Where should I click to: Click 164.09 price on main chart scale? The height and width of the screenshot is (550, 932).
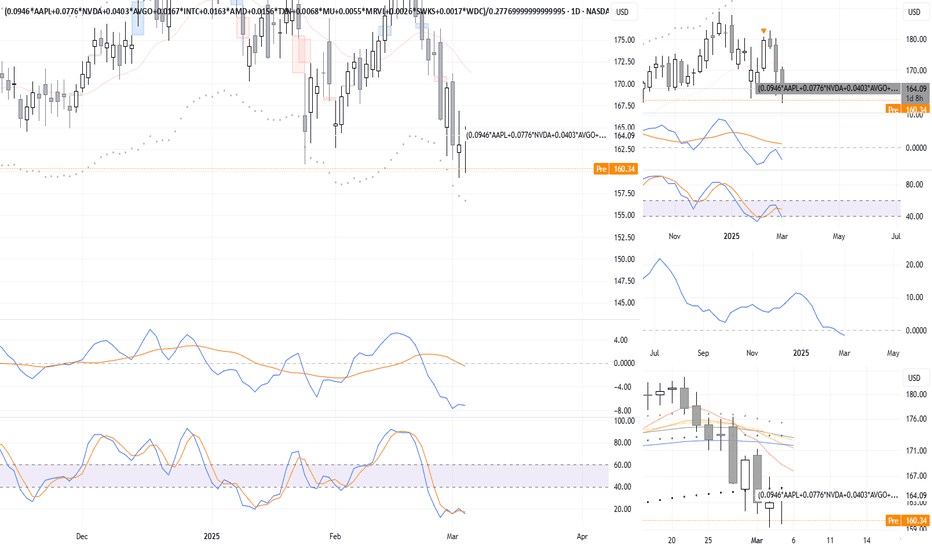624,136
